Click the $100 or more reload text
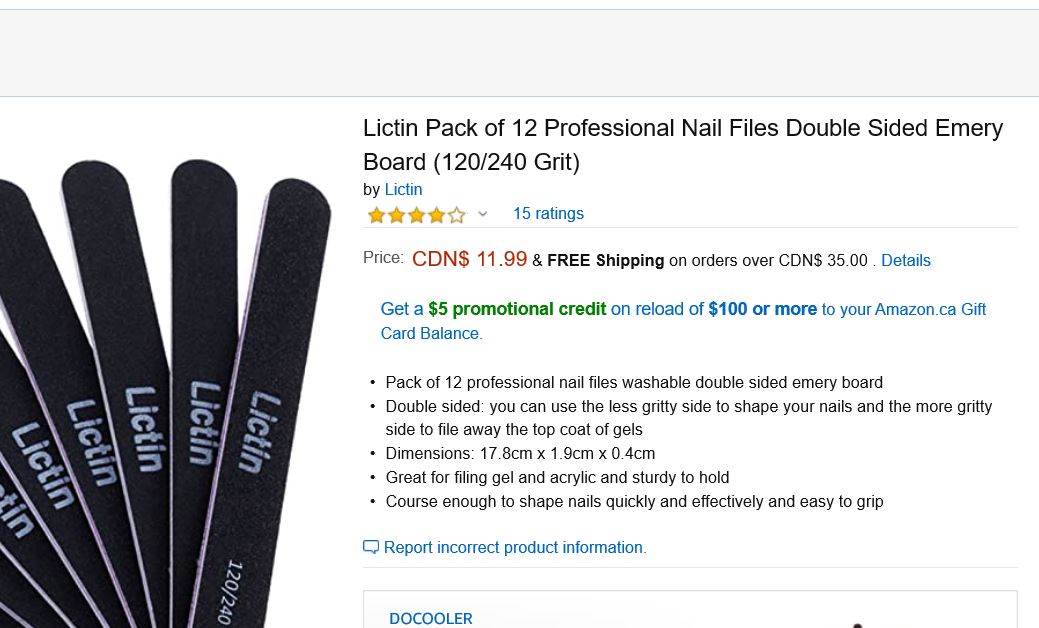This screenshot has height=628, width=1039. click(x=762, y=309)
